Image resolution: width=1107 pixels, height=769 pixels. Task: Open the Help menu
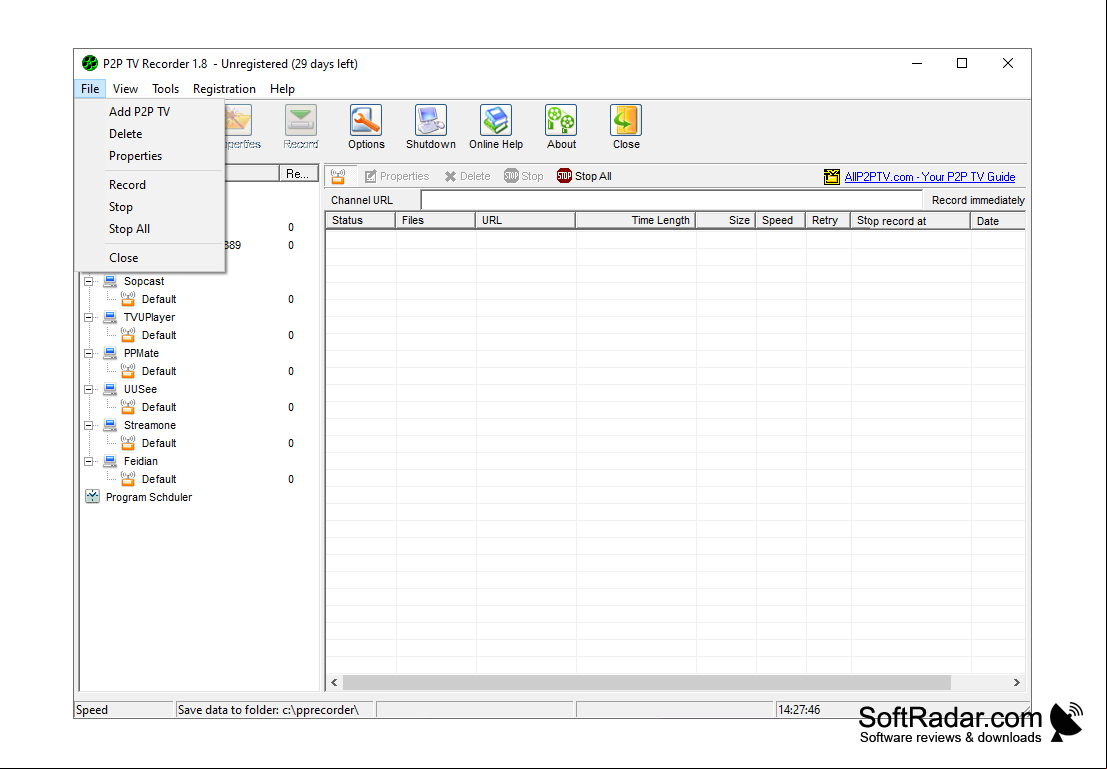pos(282,89)
